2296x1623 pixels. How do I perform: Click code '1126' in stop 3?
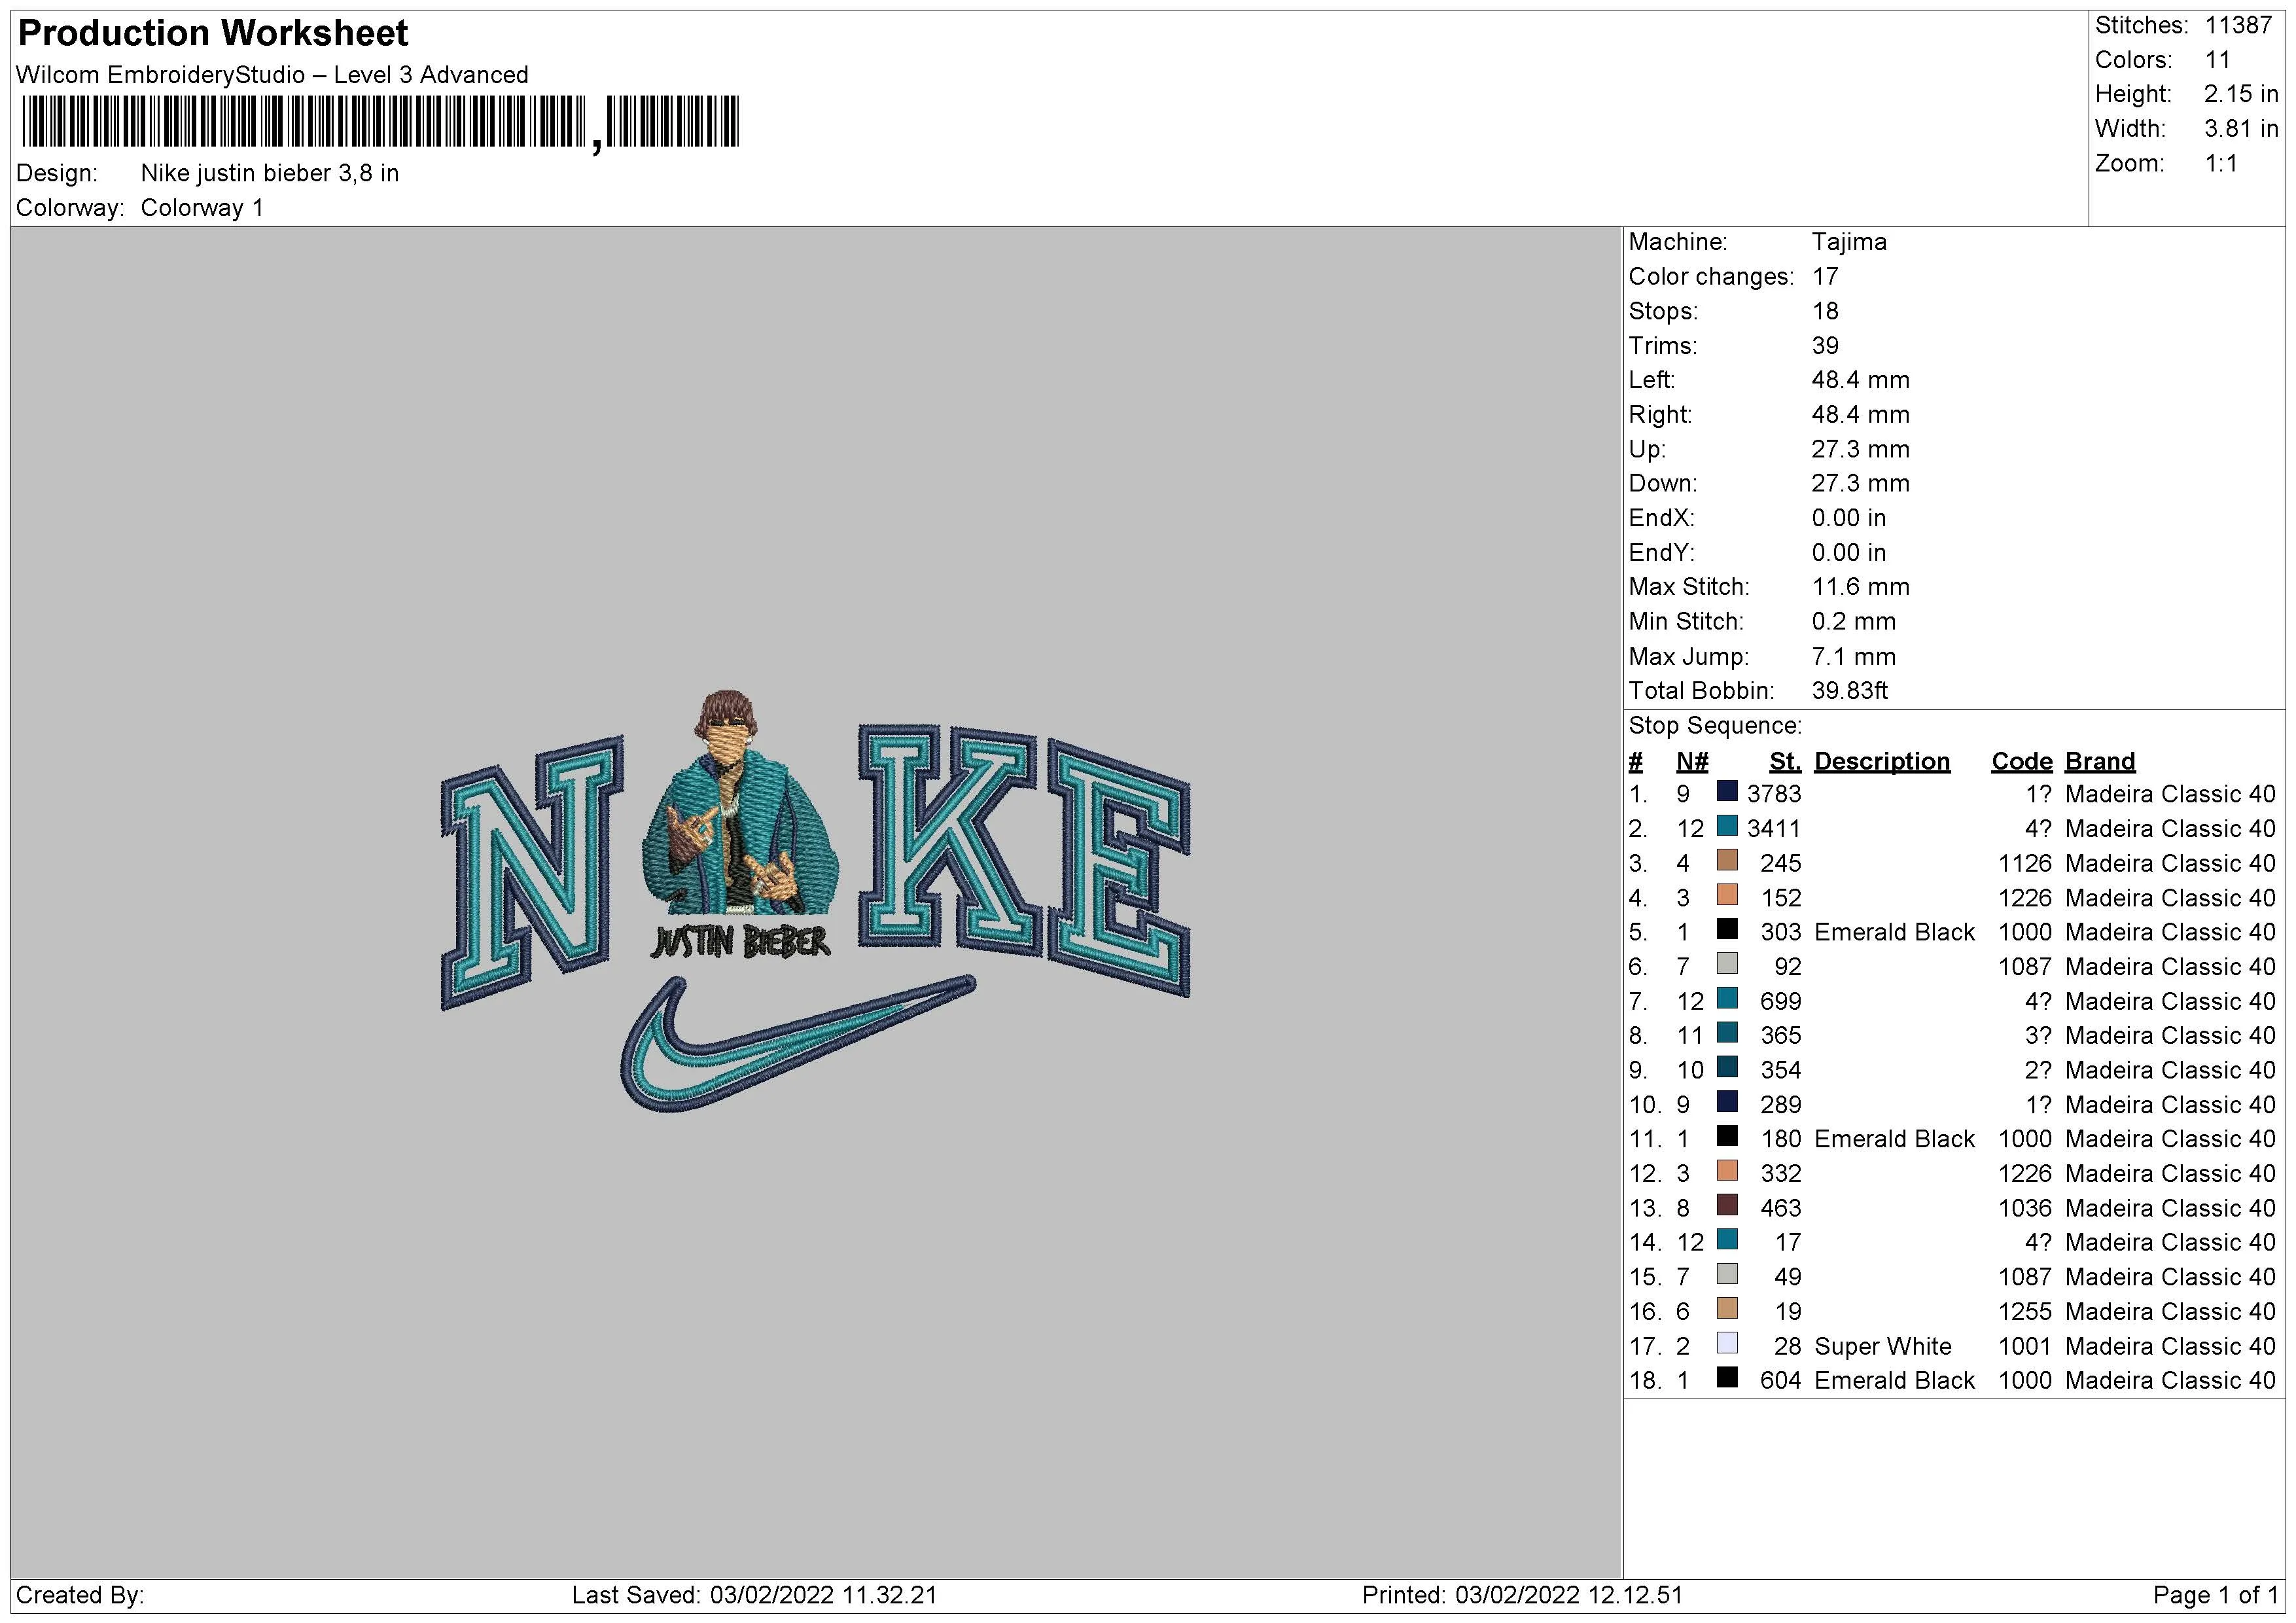click(x=2025, y=863)
